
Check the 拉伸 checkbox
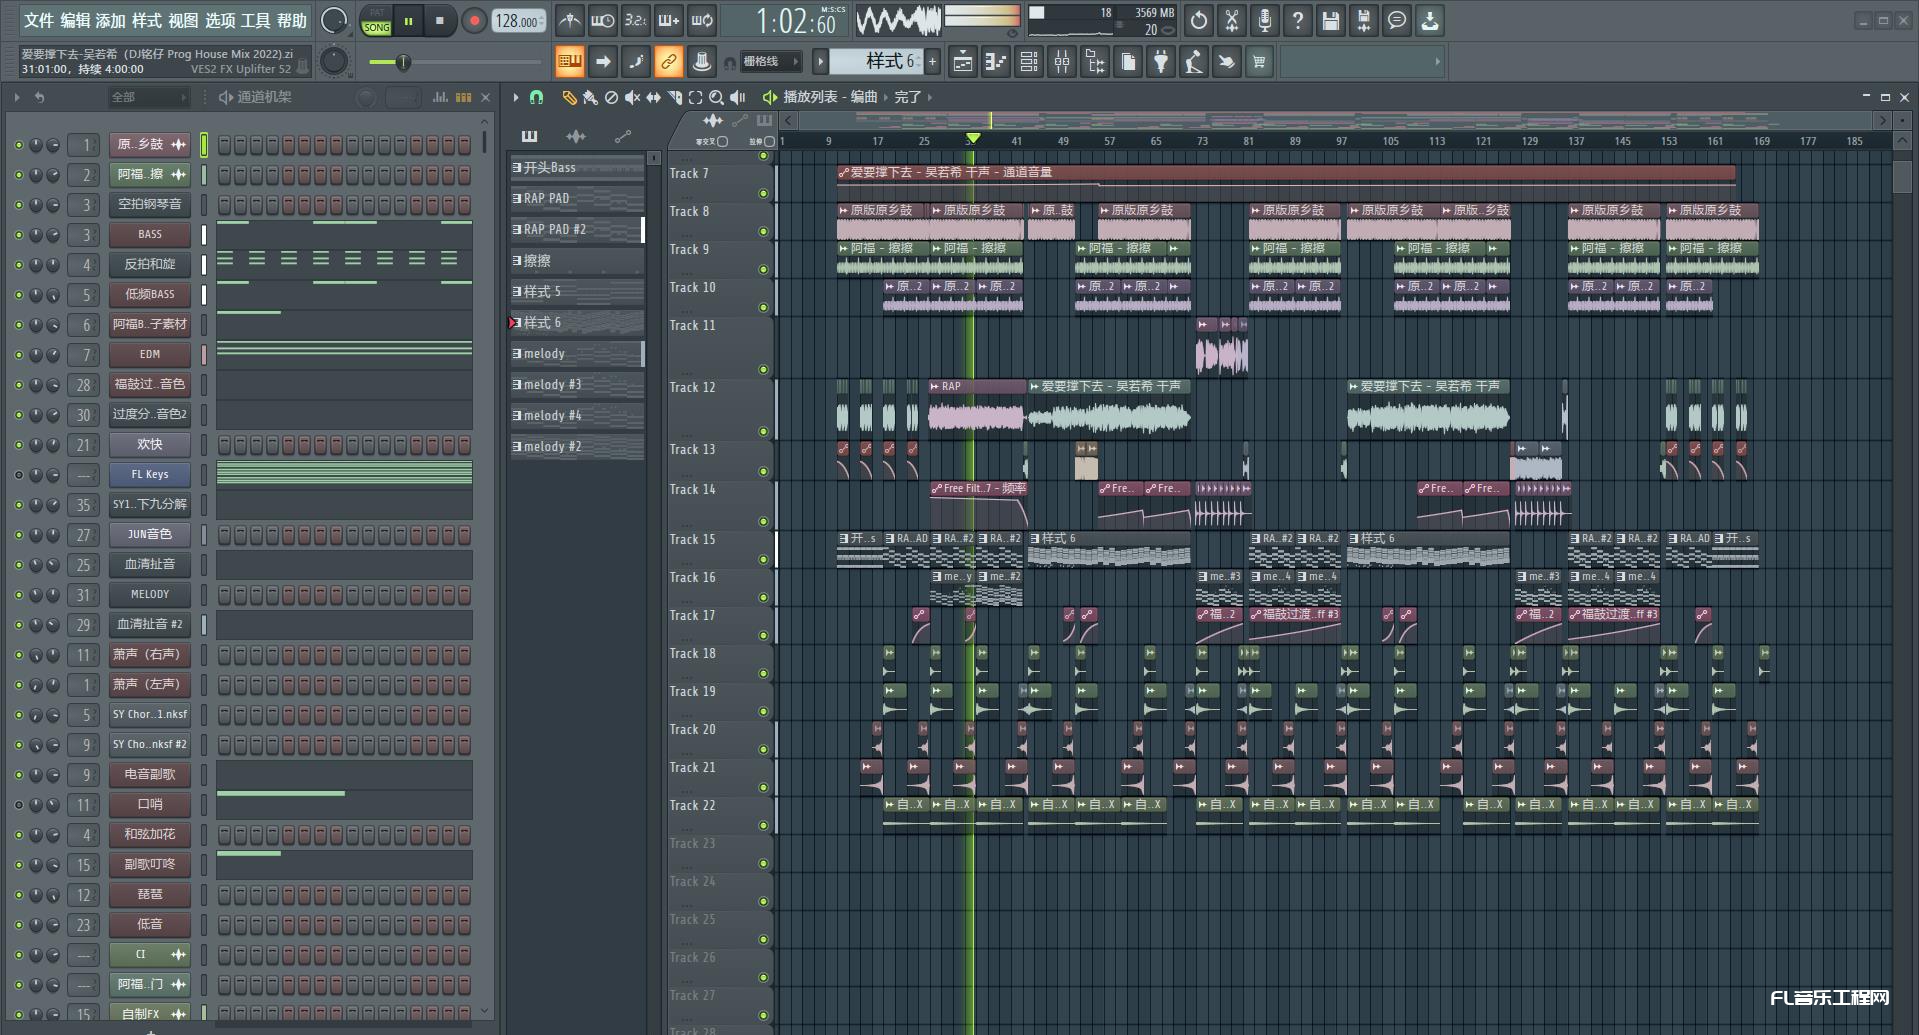click(769, 142)
